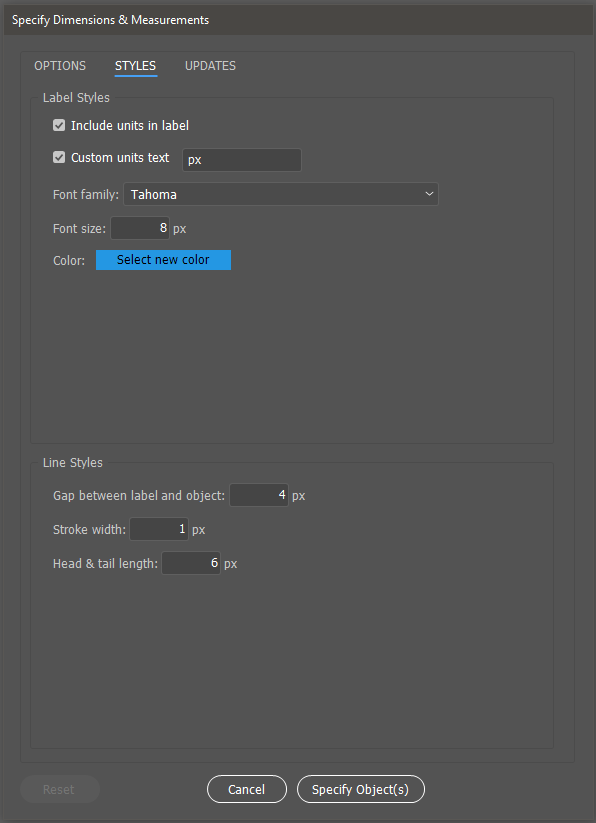This screenshot has width=596, height=823.
Task: Click the Label Styles section header
Action: [x=76, y=97]
